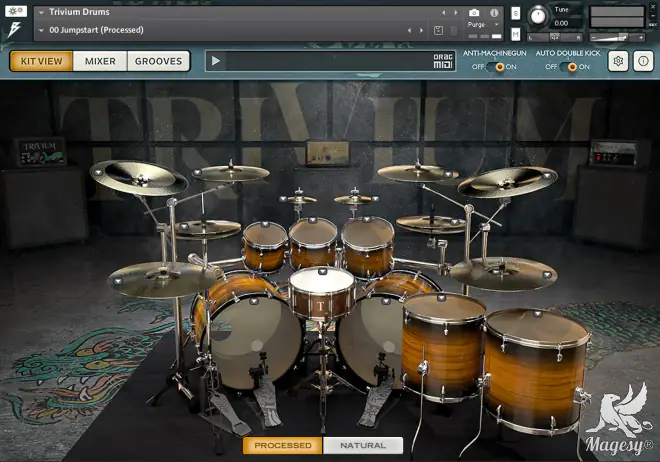The height and width of the screenshot is (462, 660).
Task: Click the instrument name Trivium Drums
Action: pos(79,12)
